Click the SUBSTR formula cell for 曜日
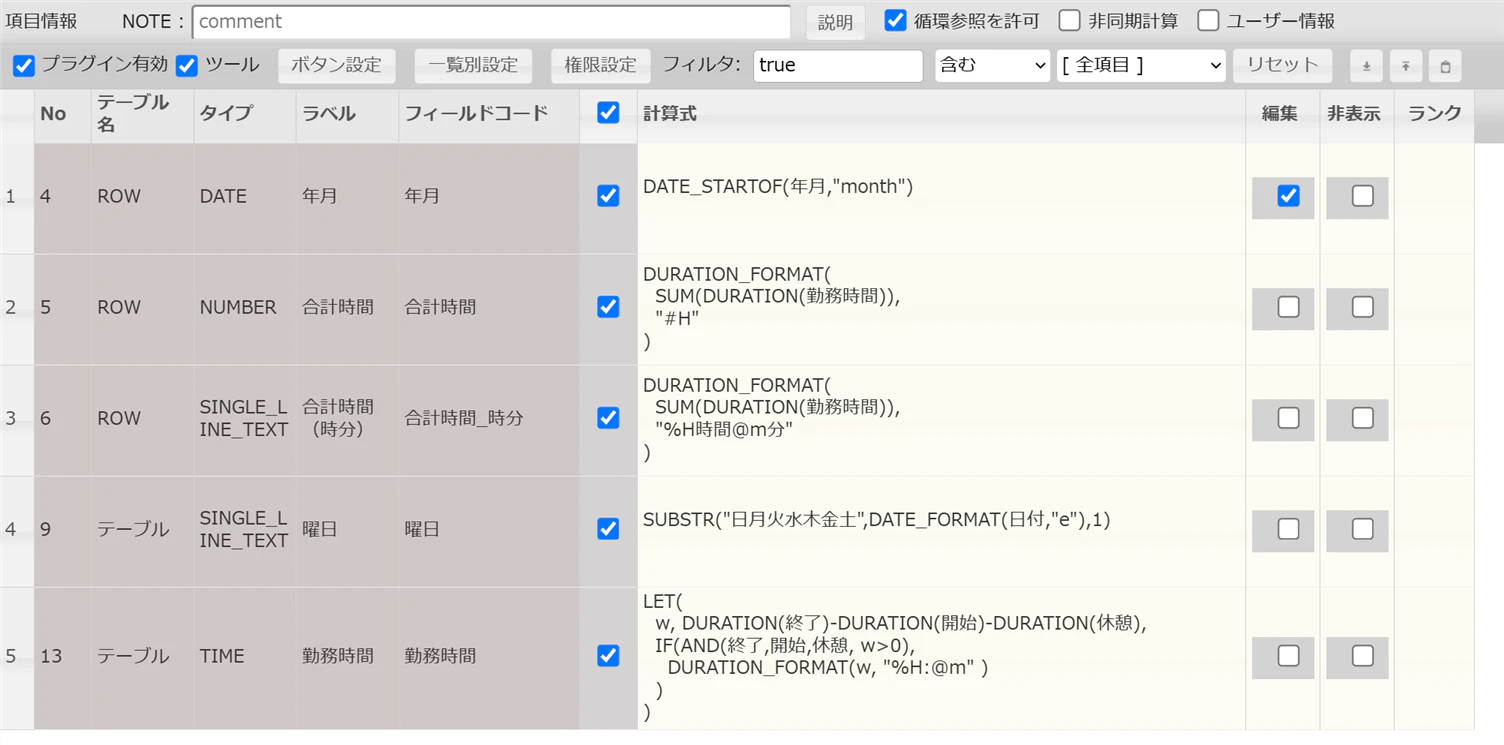The height and width of the screenshot is (745, 1504). (941, 531)
